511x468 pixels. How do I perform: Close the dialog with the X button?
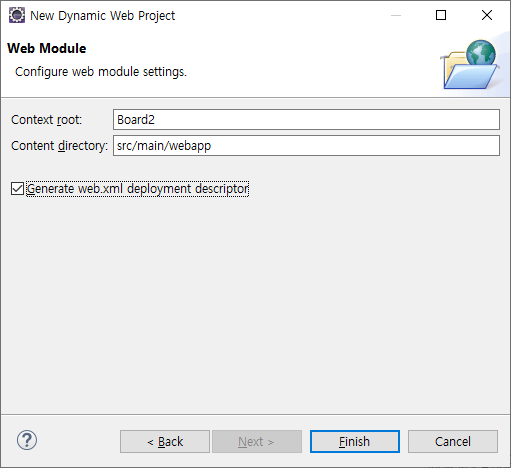point(487,15)
